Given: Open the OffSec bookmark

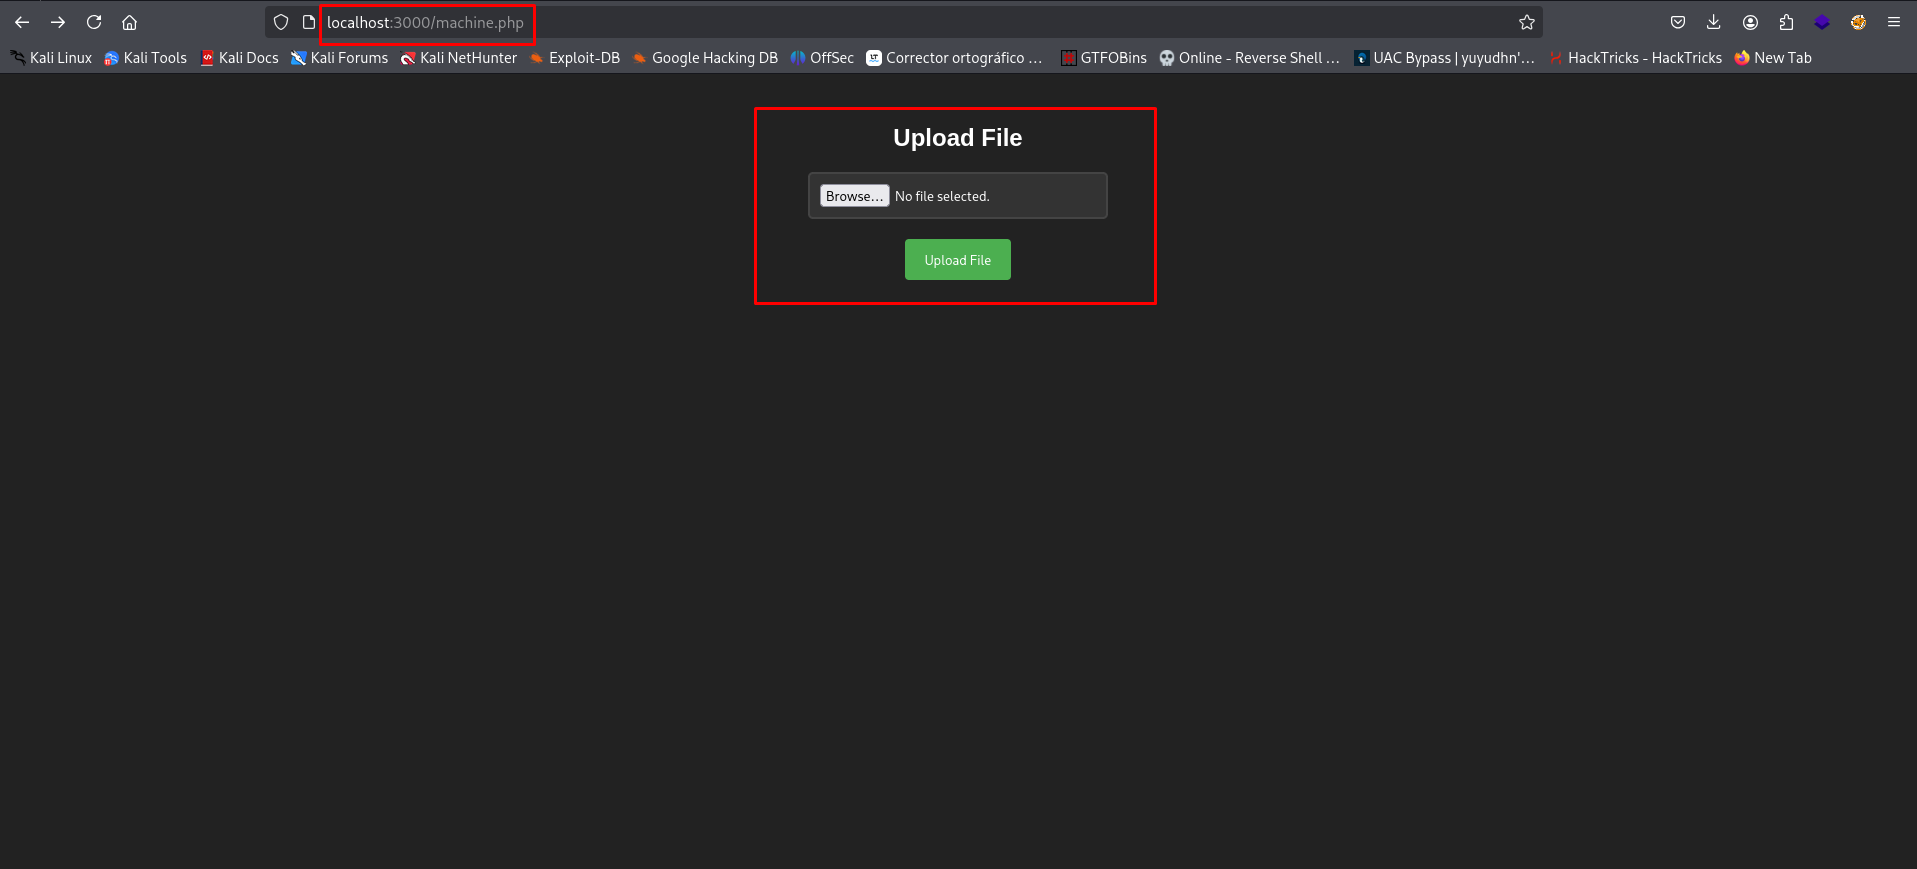Looking at the screenshot, I should 822,58.
